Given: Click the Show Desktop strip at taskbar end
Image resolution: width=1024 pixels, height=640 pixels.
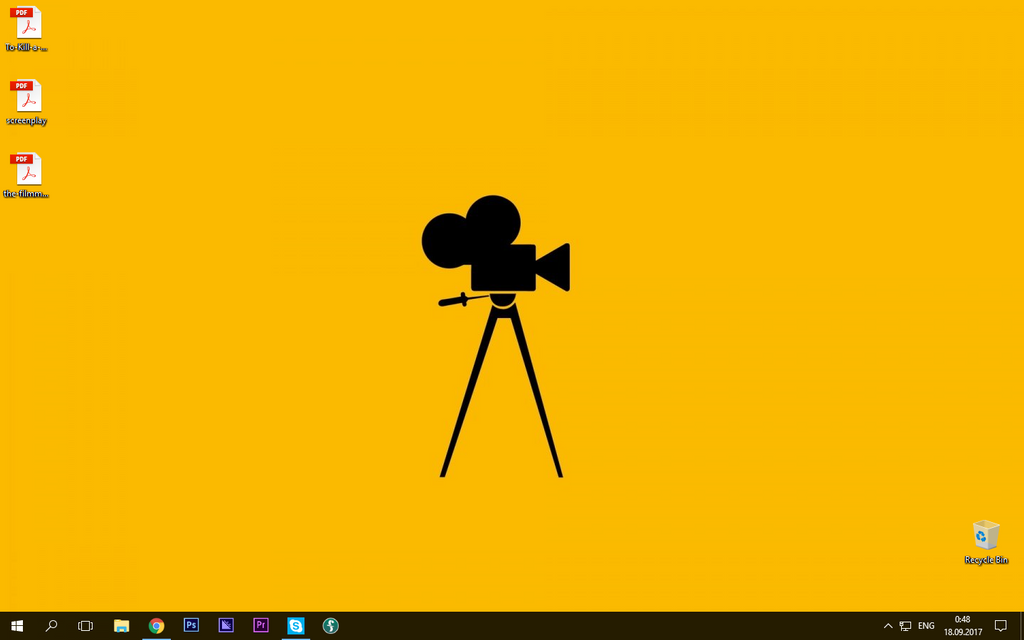Looking at the screenshot, I should tap(1021, 626).
